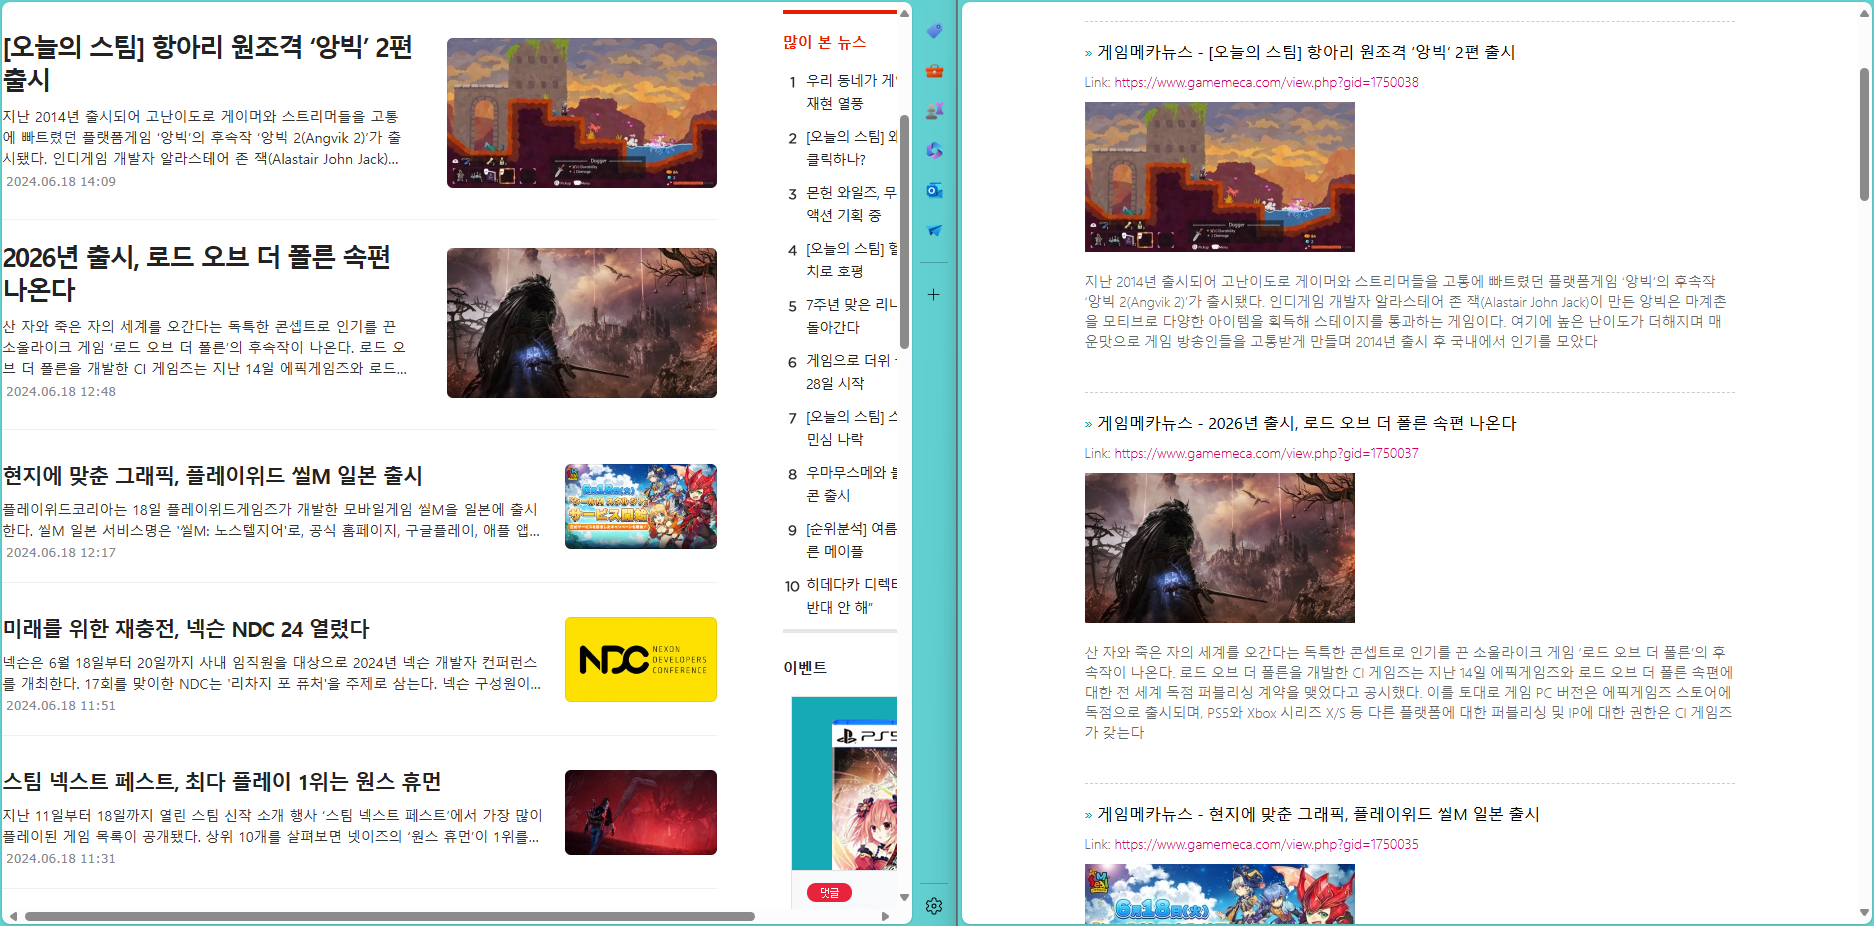Image resolution: width=1874 pixels, height=926 pixels.
Task: Open the Outlook icon in sidebar
Action: (x=934, y=191)
